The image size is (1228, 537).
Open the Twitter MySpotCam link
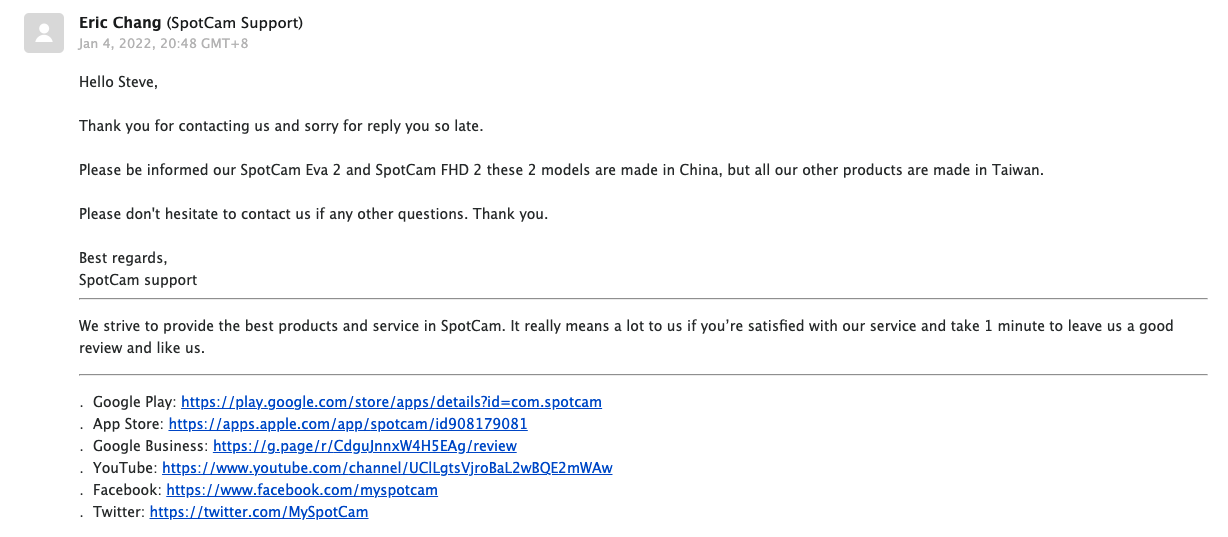[x=258, y=512]
